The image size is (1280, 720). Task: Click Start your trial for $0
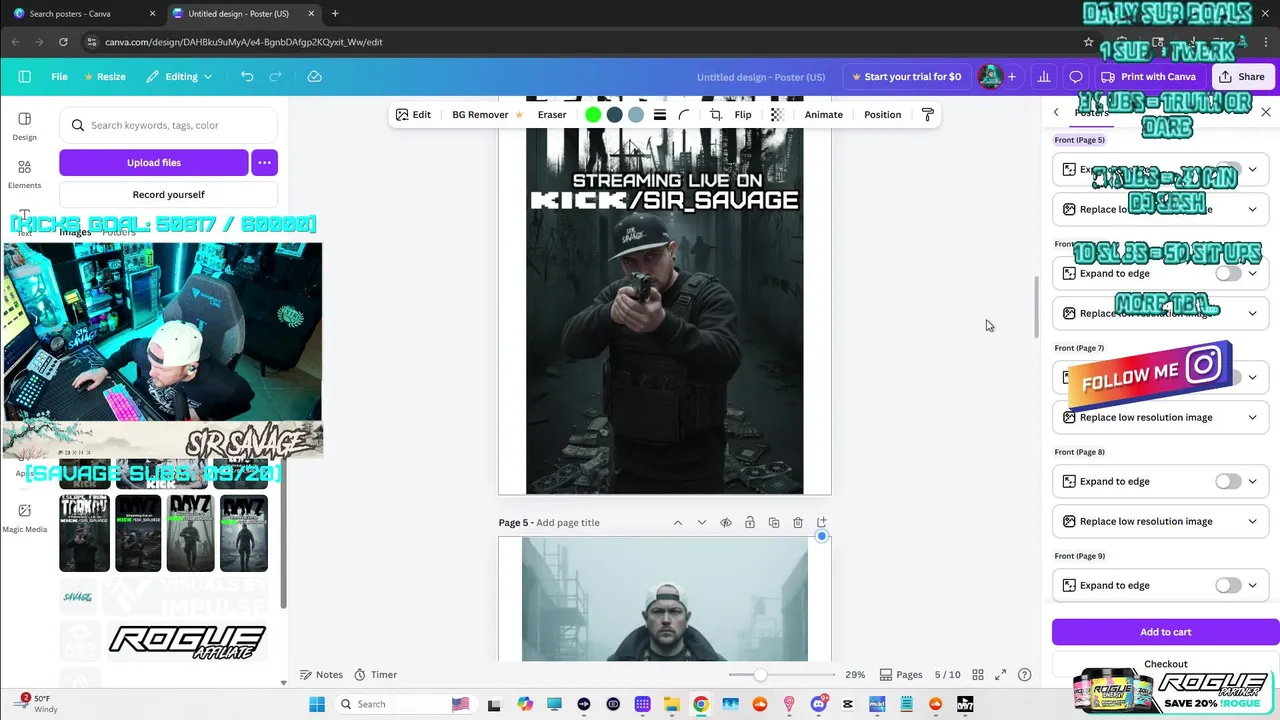tap(907, 76)
